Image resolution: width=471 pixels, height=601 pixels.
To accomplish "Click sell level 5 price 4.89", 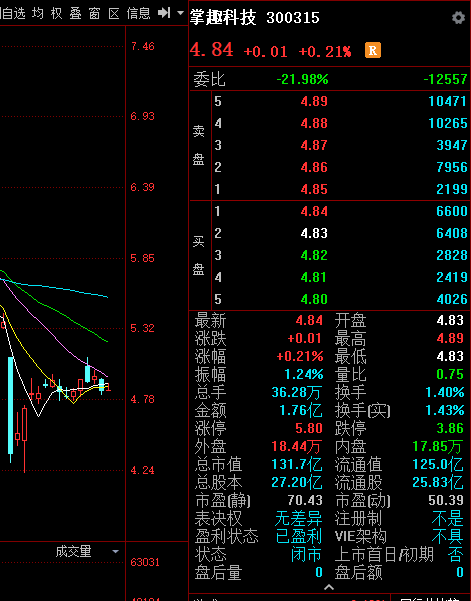I will (314, 101).
